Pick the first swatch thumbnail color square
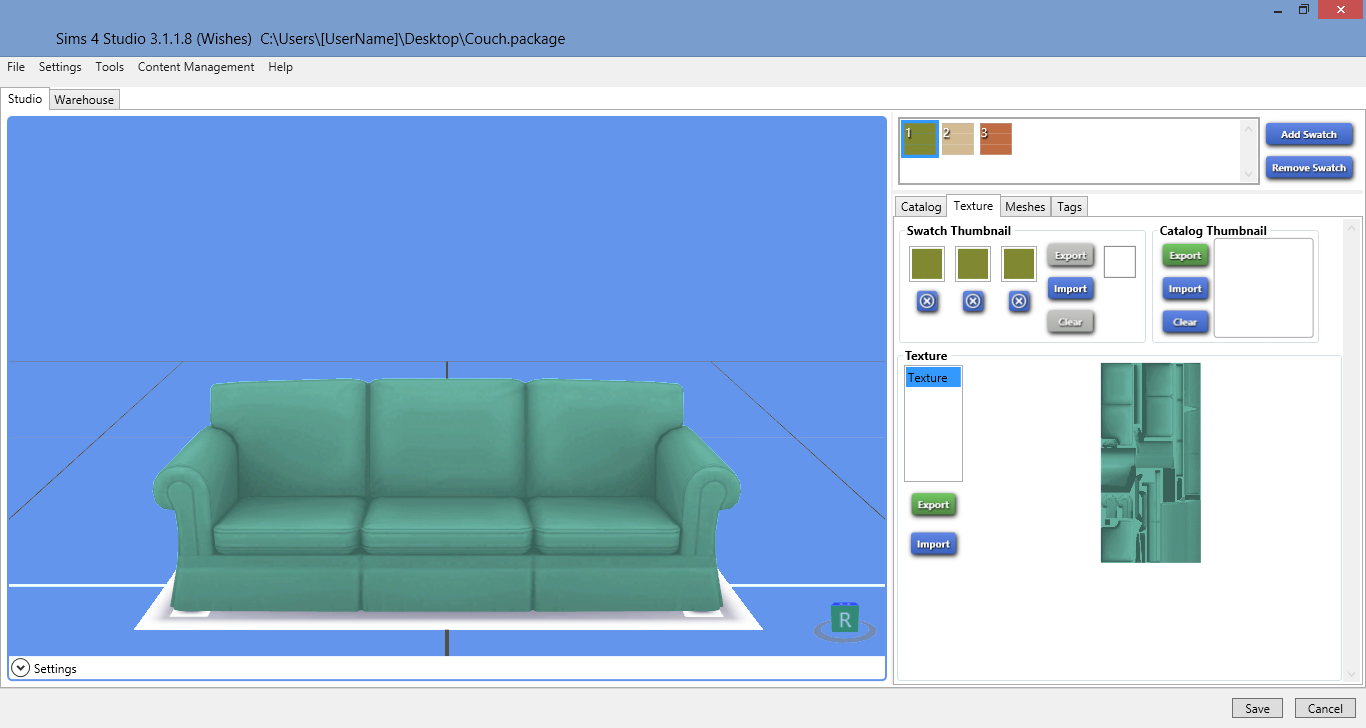Screen dimensions: 1366x728 click(x=927, y=264)
